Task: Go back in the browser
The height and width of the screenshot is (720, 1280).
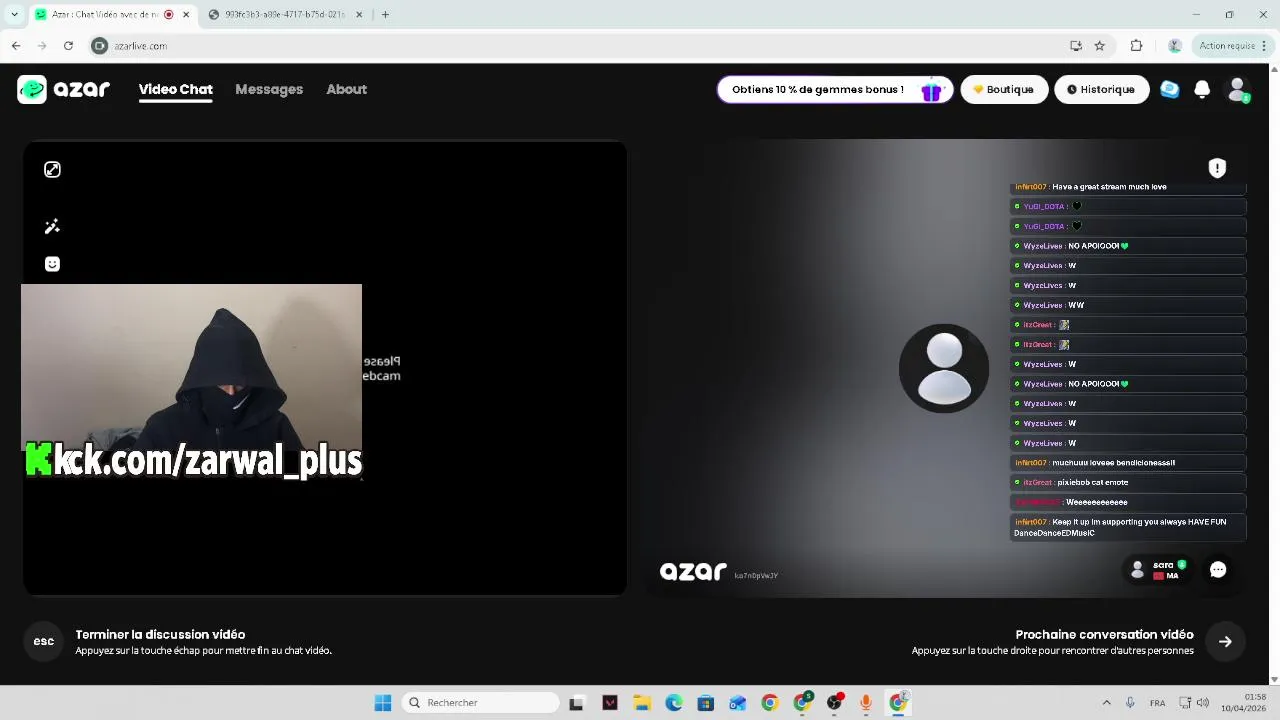Action: (x=16, y=46)
